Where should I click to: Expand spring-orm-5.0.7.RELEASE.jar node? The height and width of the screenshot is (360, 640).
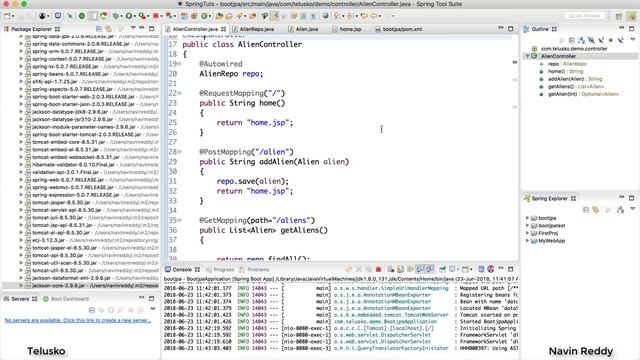click(21, 51)
